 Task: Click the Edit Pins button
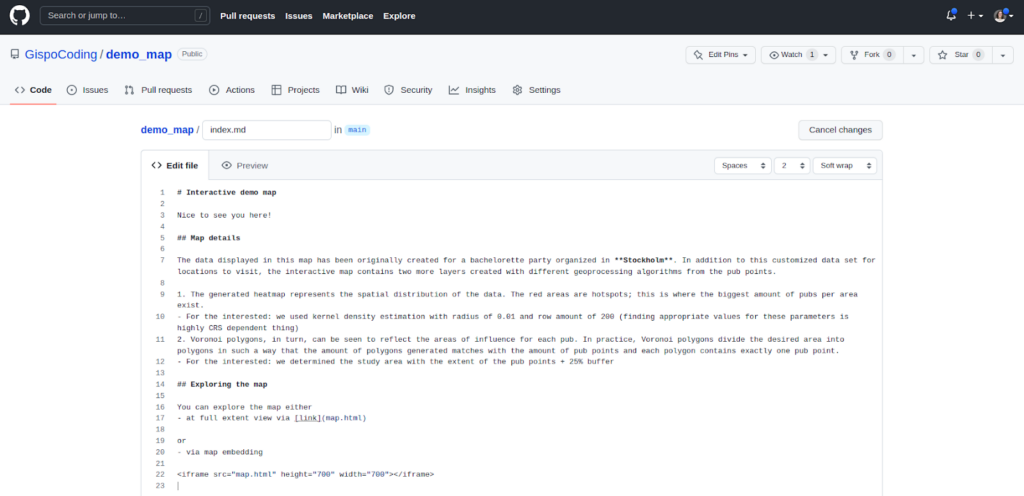point(720,55)
